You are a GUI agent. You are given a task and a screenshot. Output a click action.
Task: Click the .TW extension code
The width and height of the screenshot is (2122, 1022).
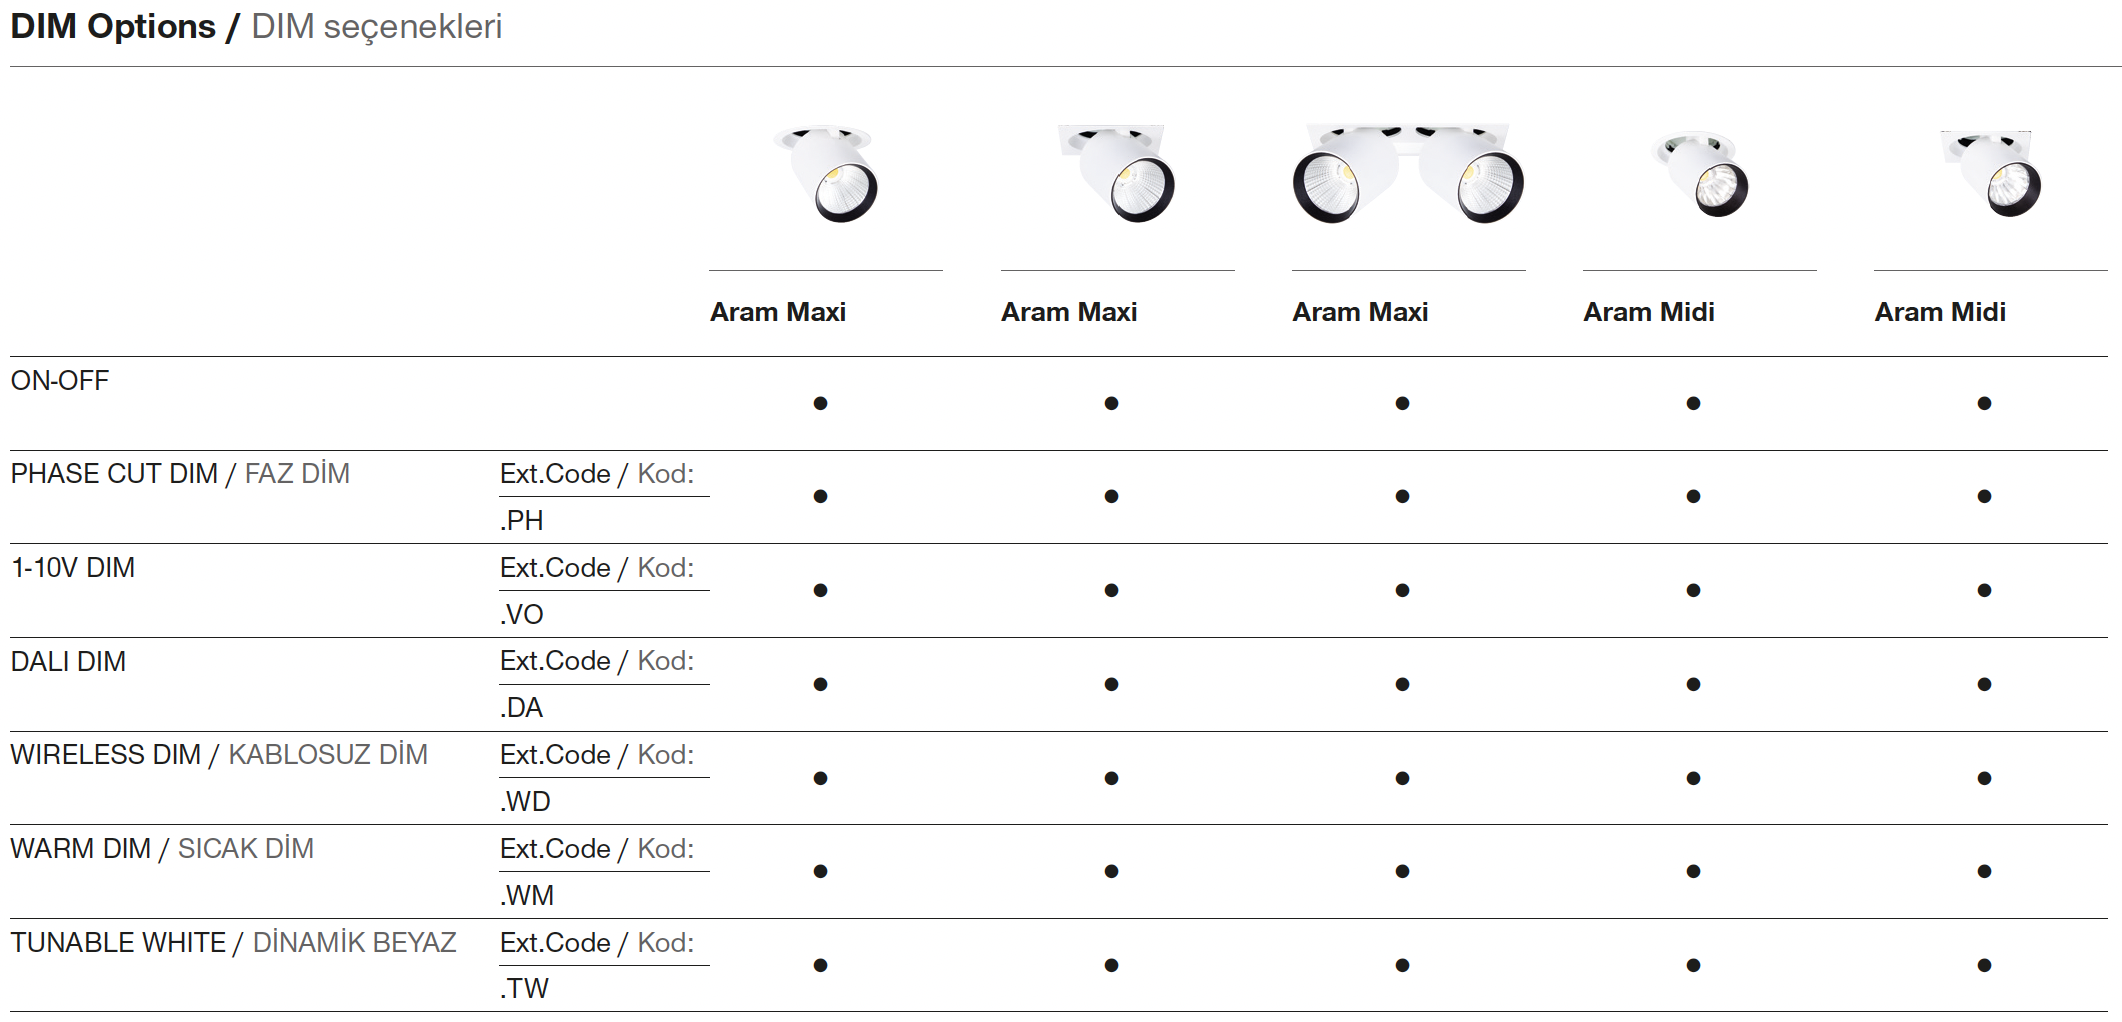tap(524, 989)
